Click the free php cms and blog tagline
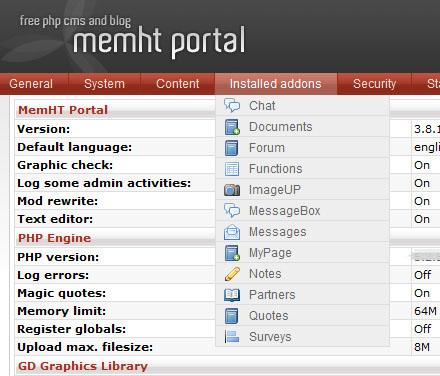Screen dimensions: 440x376 (75, 21)
